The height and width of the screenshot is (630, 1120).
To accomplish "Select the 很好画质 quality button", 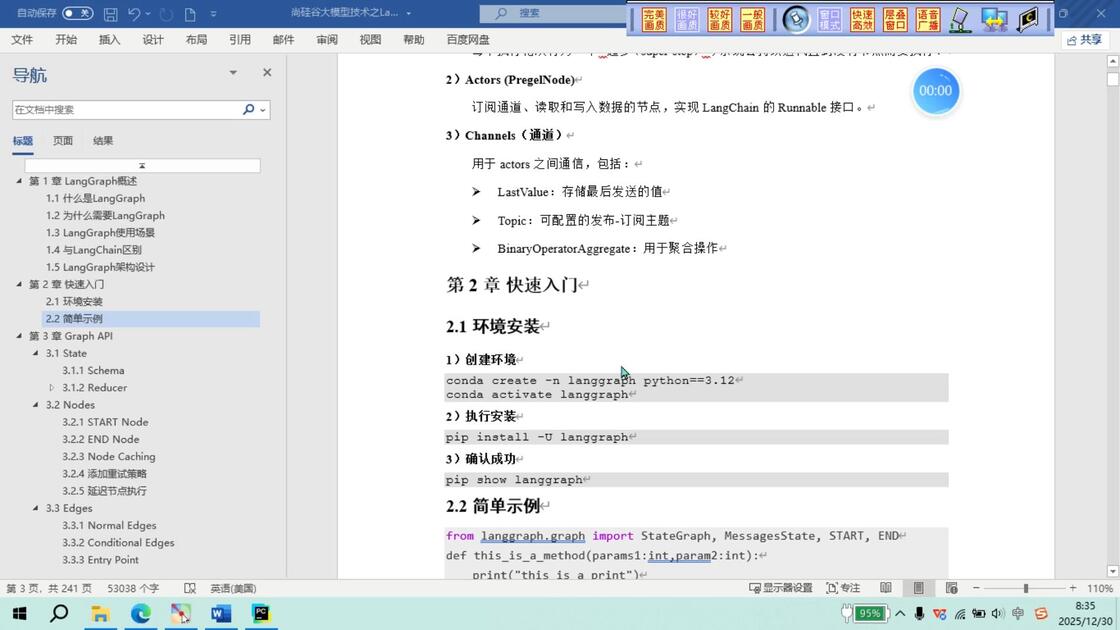I will [686, 20].
